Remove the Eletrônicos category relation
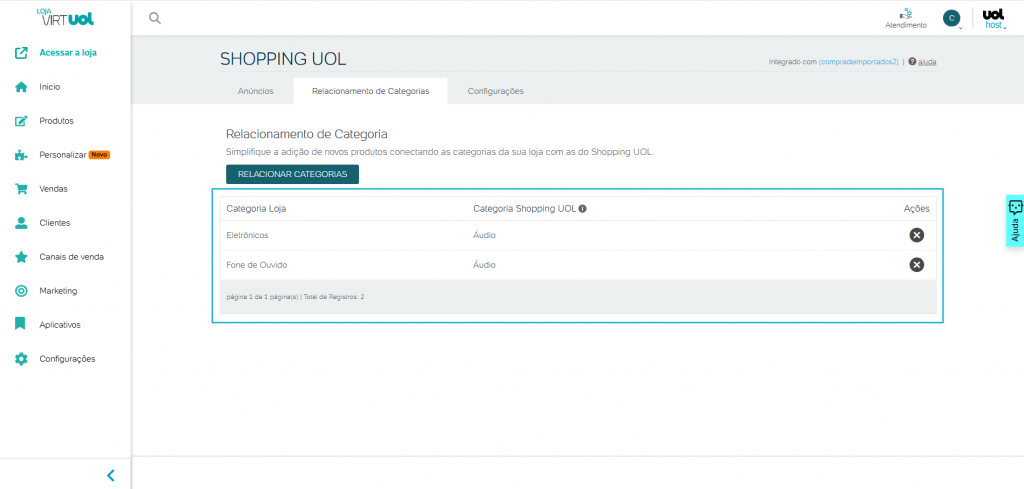This screenshot has height=489, width=1024. coord(917,235)
